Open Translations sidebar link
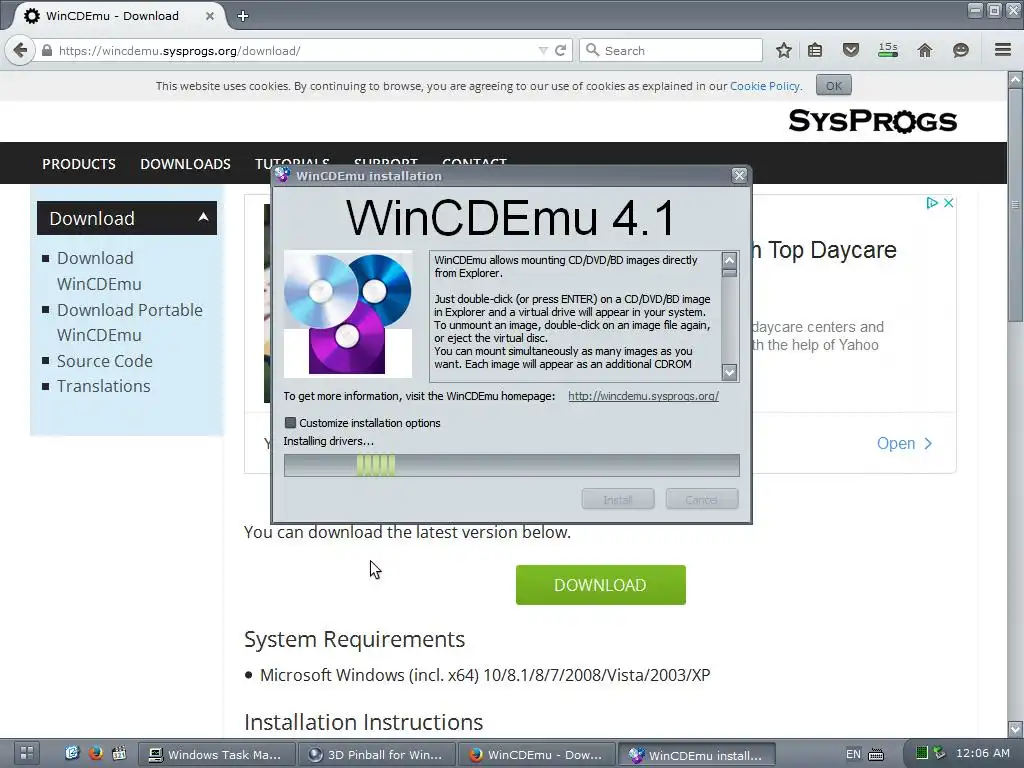 pos(103,386)
